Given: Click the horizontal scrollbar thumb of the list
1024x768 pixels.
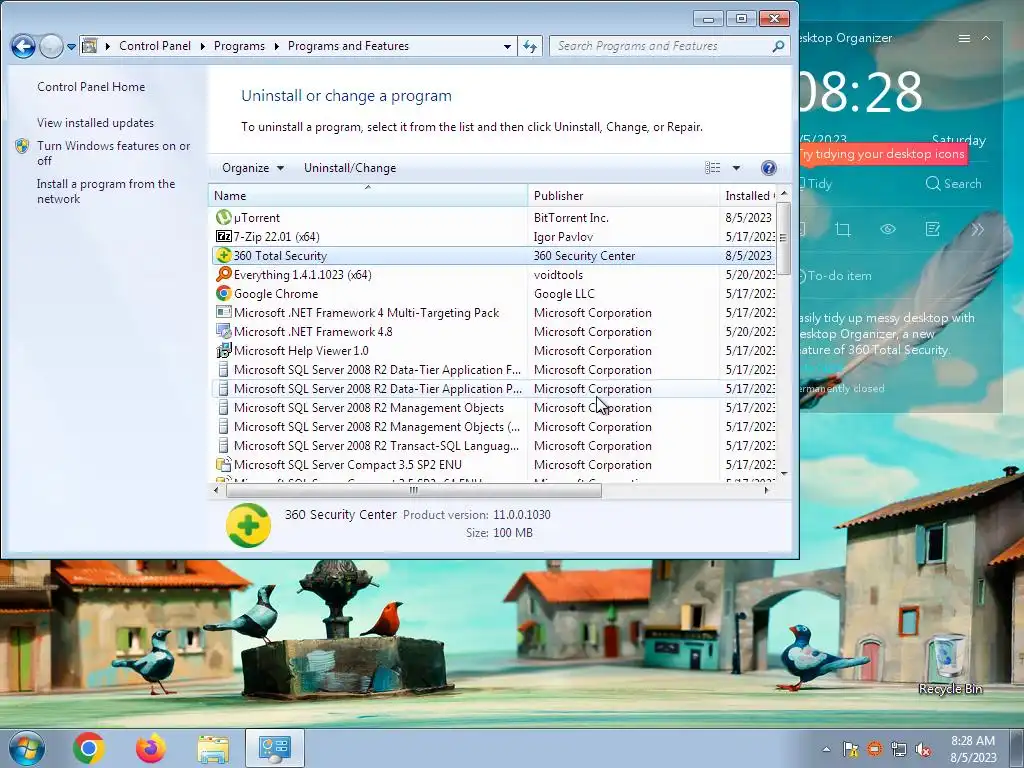Looking at the screenshot, I should (413, 490).
